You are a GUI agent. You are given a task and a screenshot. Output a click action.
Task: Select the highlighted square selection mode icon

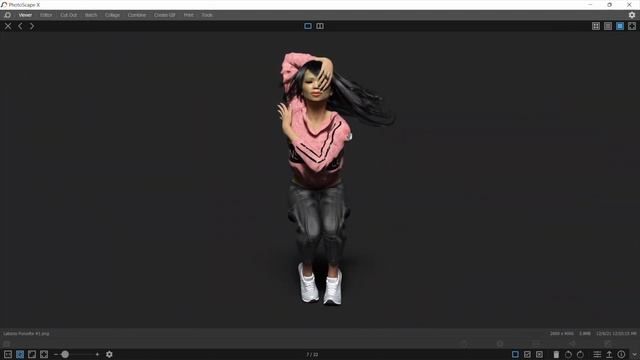(515, 354)
